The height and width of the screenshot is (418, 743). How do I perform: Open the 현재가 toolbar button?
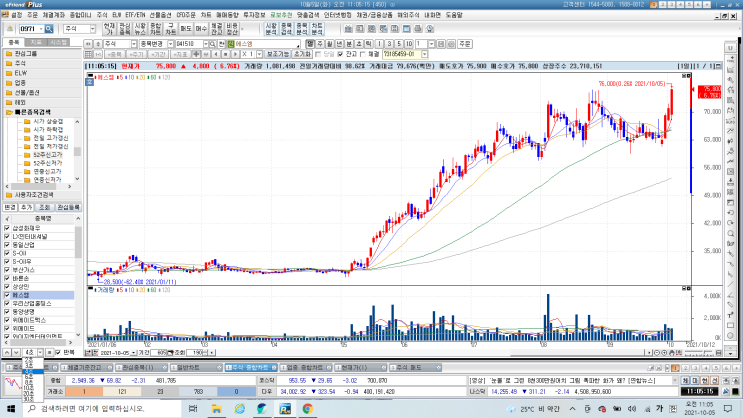point(109,29)
